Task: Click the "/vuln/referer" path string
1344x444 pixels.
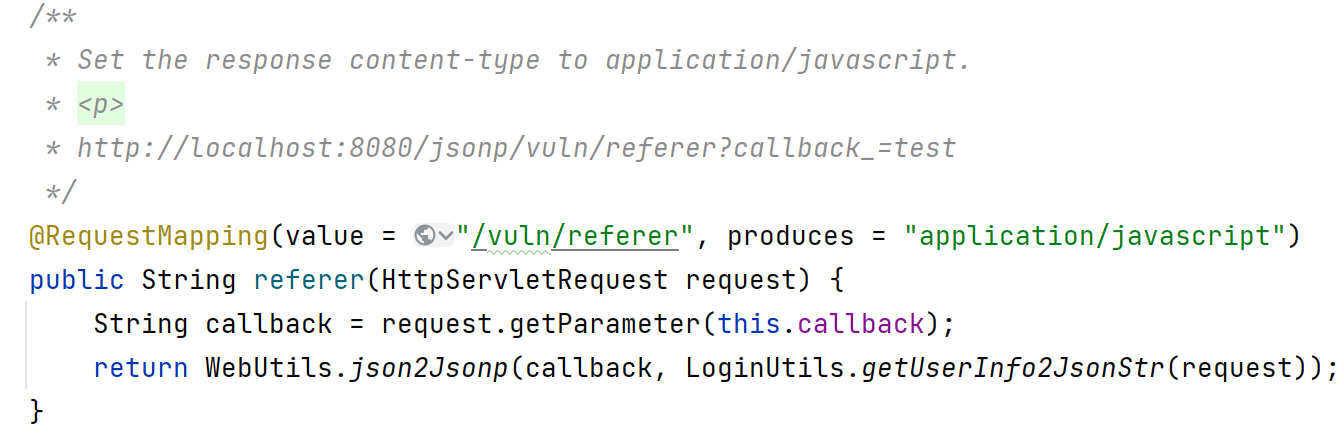Action: [x=575, y=237]
